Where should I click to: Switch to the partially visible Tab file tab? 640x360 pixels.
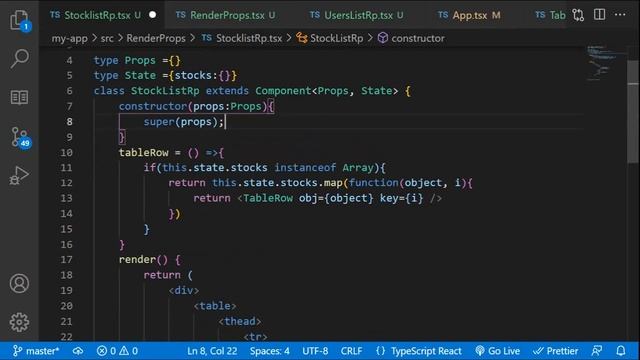click(550, 16)
